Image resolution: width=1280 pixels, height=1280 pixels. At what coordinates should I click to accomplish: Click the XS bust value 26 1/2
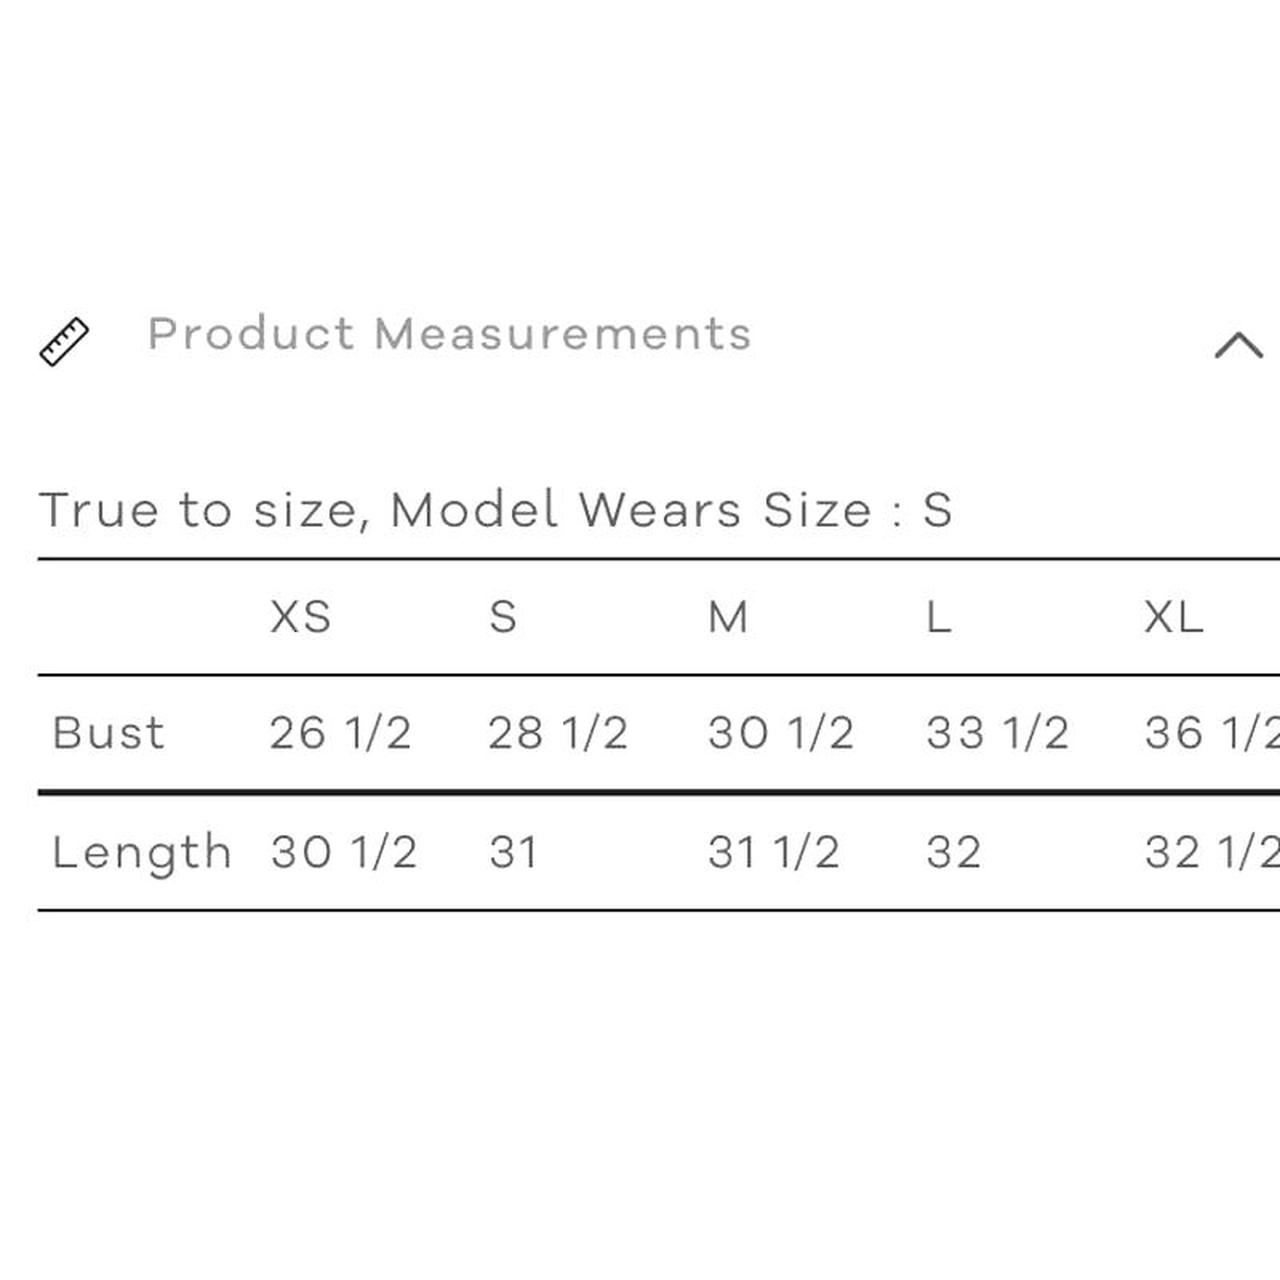pyautogui.click(x=340, y=733)
